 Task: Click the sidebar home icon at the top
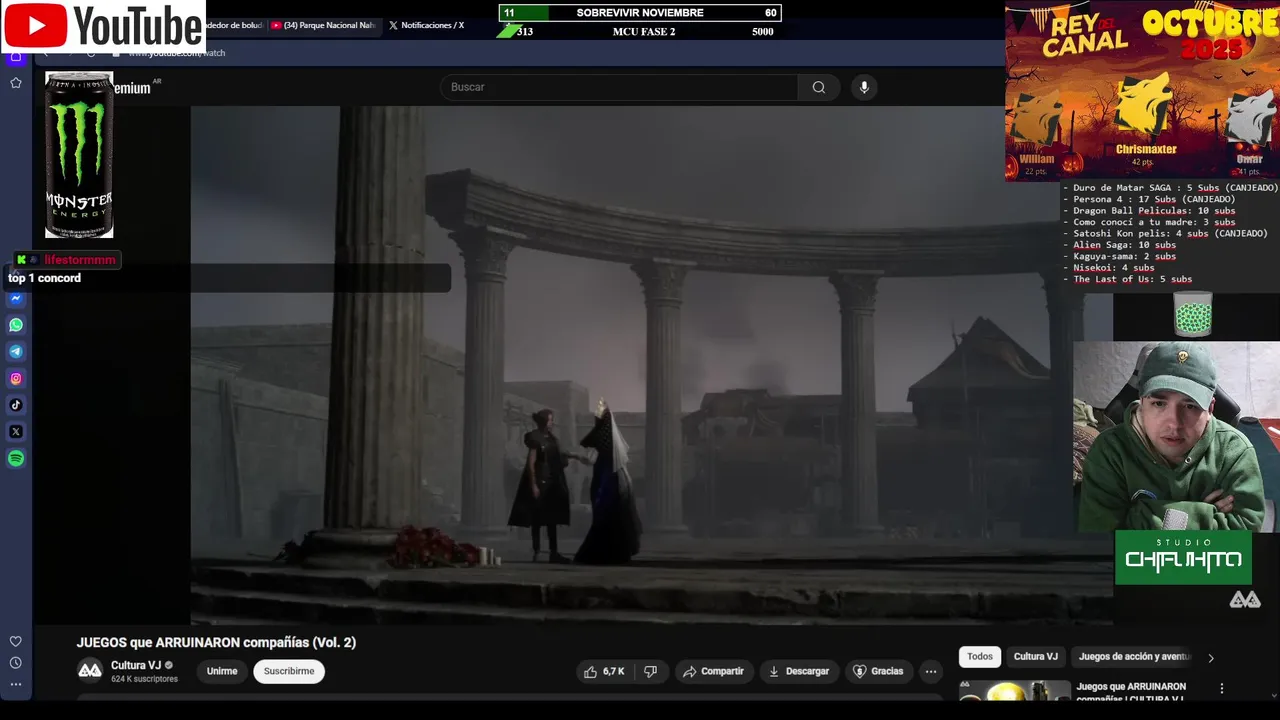click(x=16, y=56)
